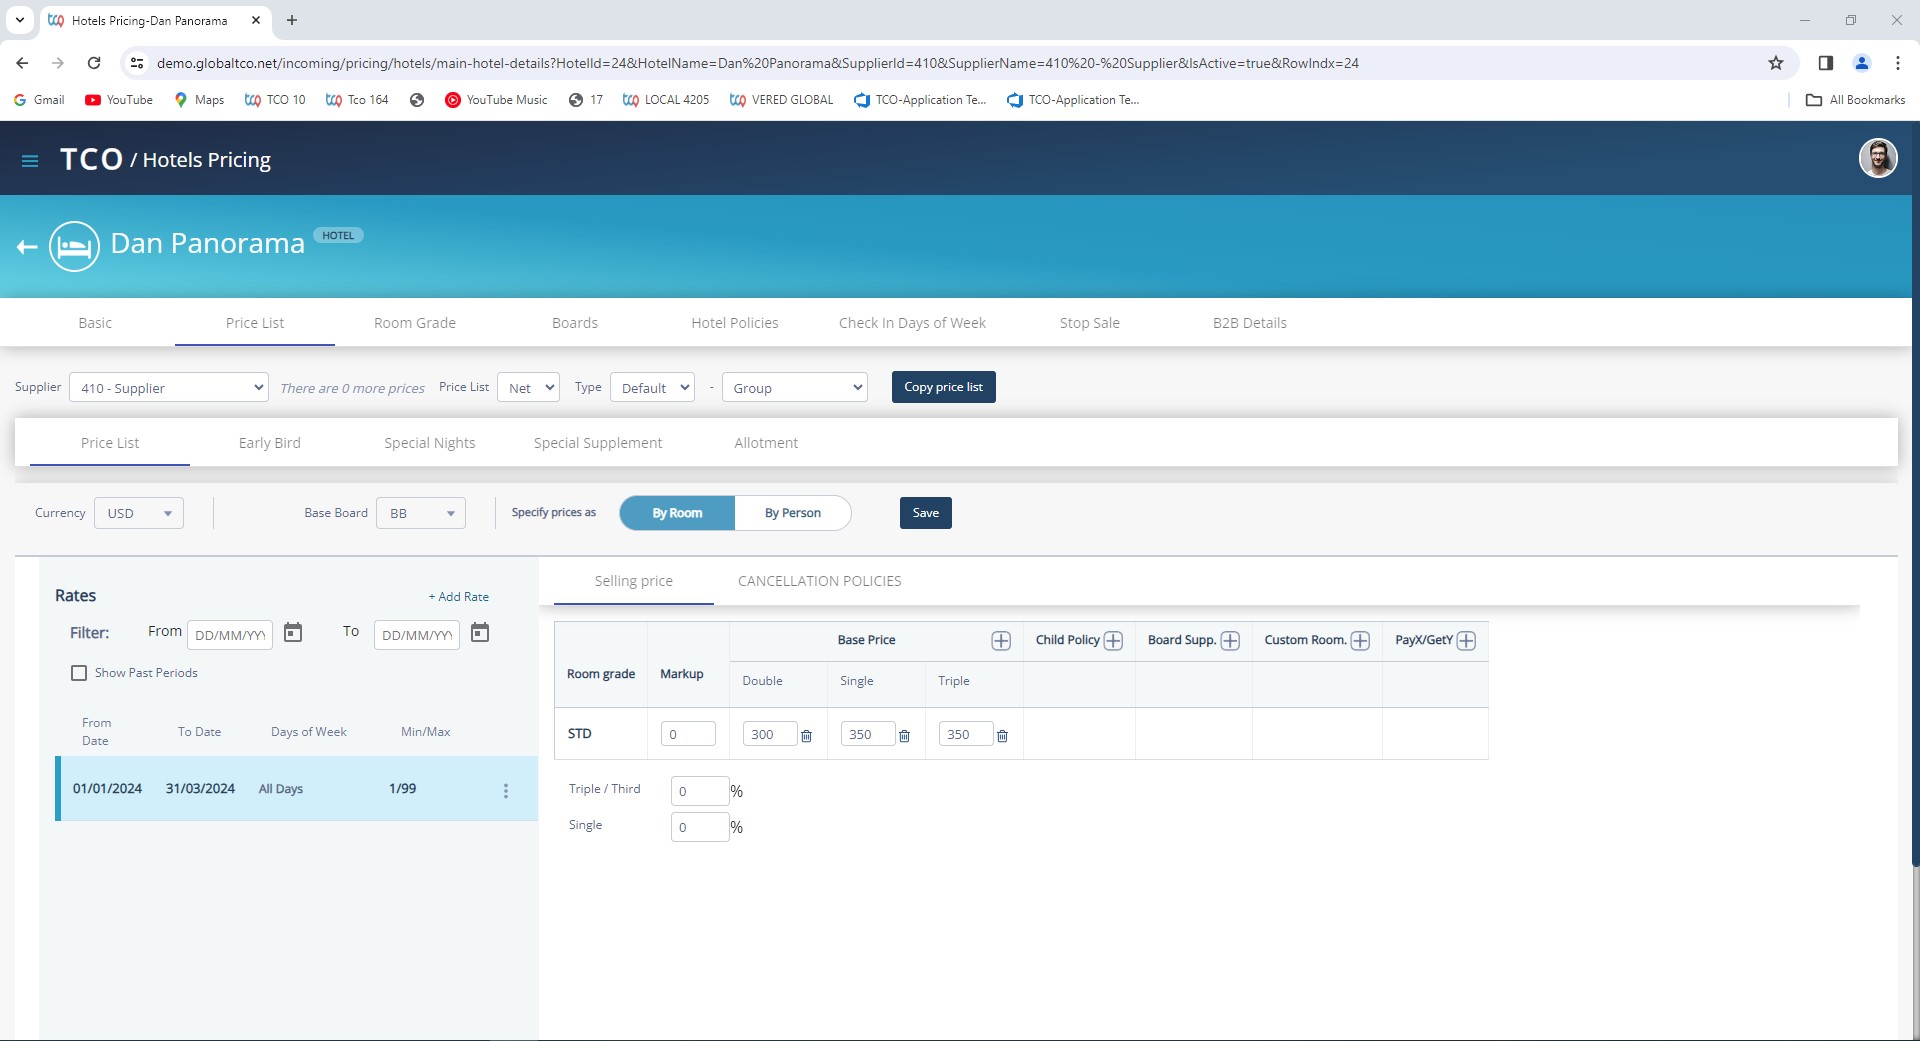Click the From date filter field
The width and height of the screenshot is (1920, 1041).
[x=230, y=635]
